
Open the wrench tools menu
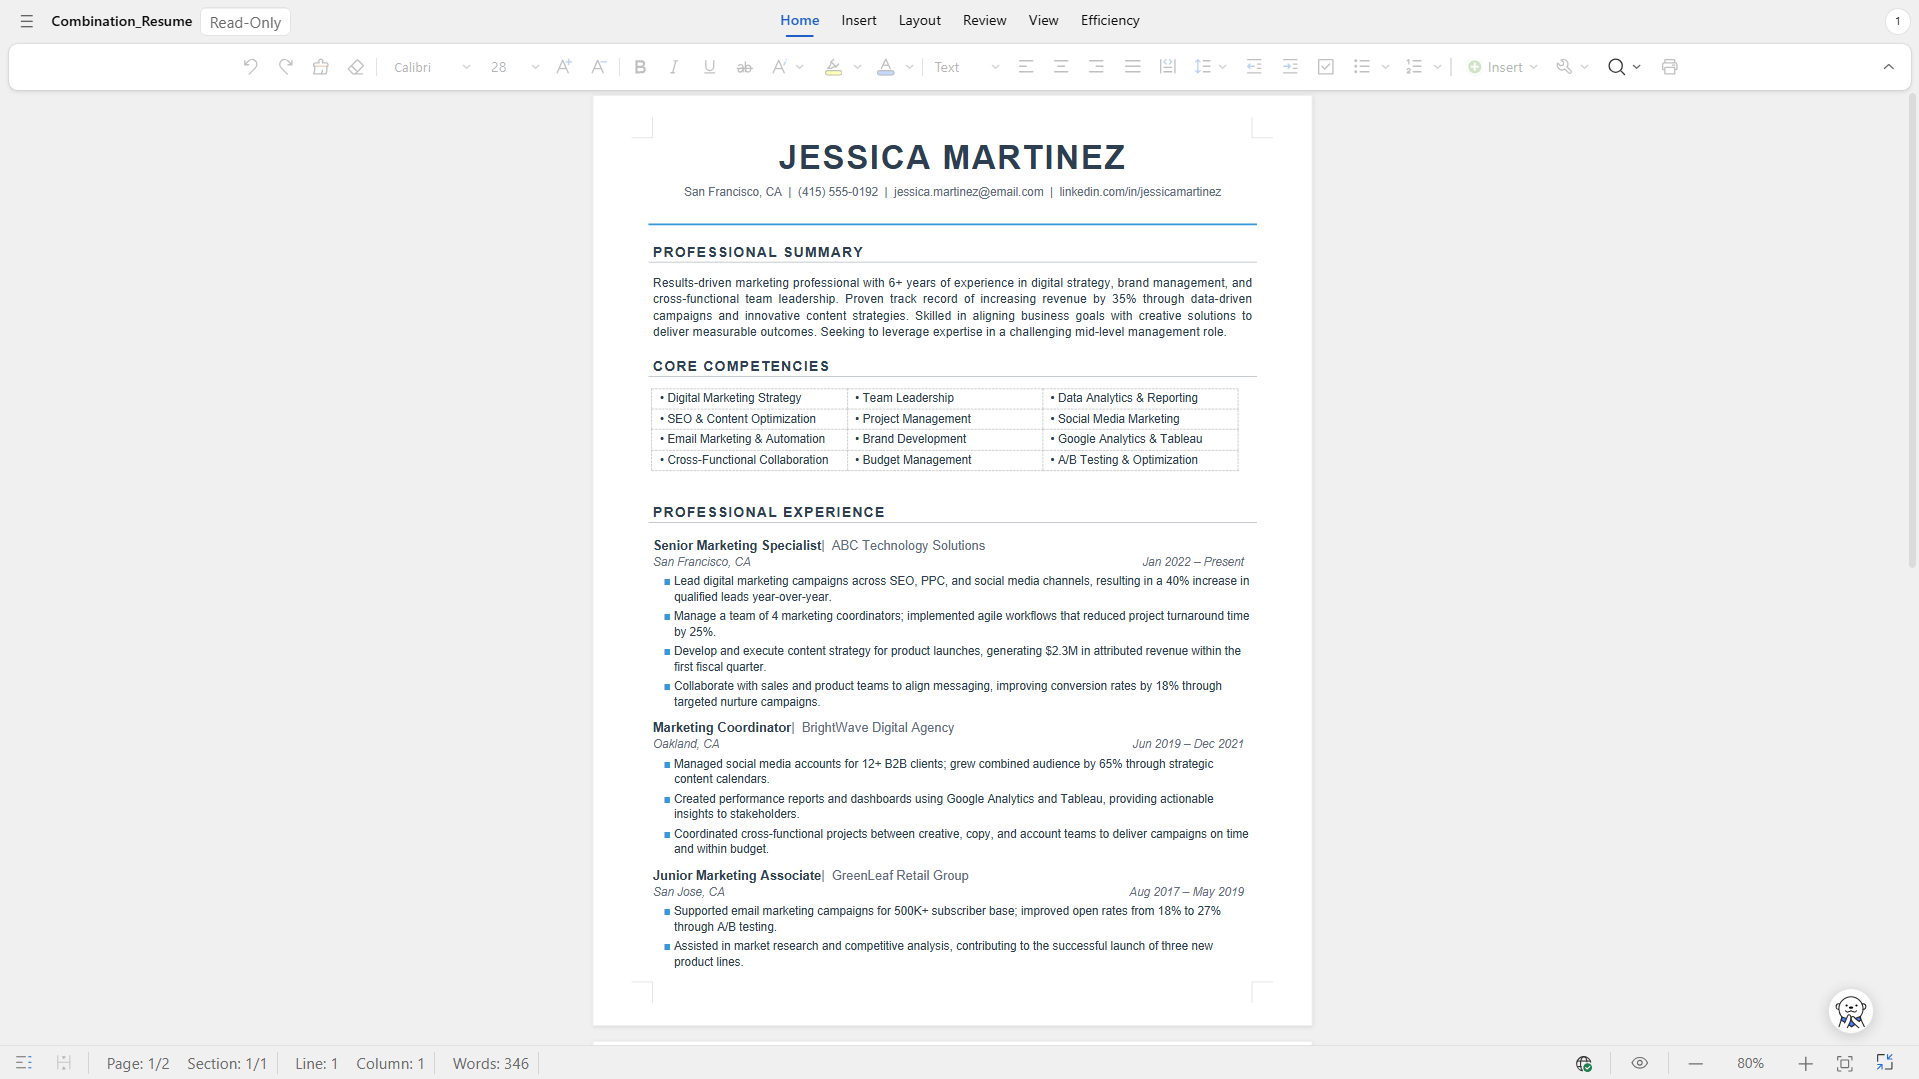click(x=1565, y=67)
